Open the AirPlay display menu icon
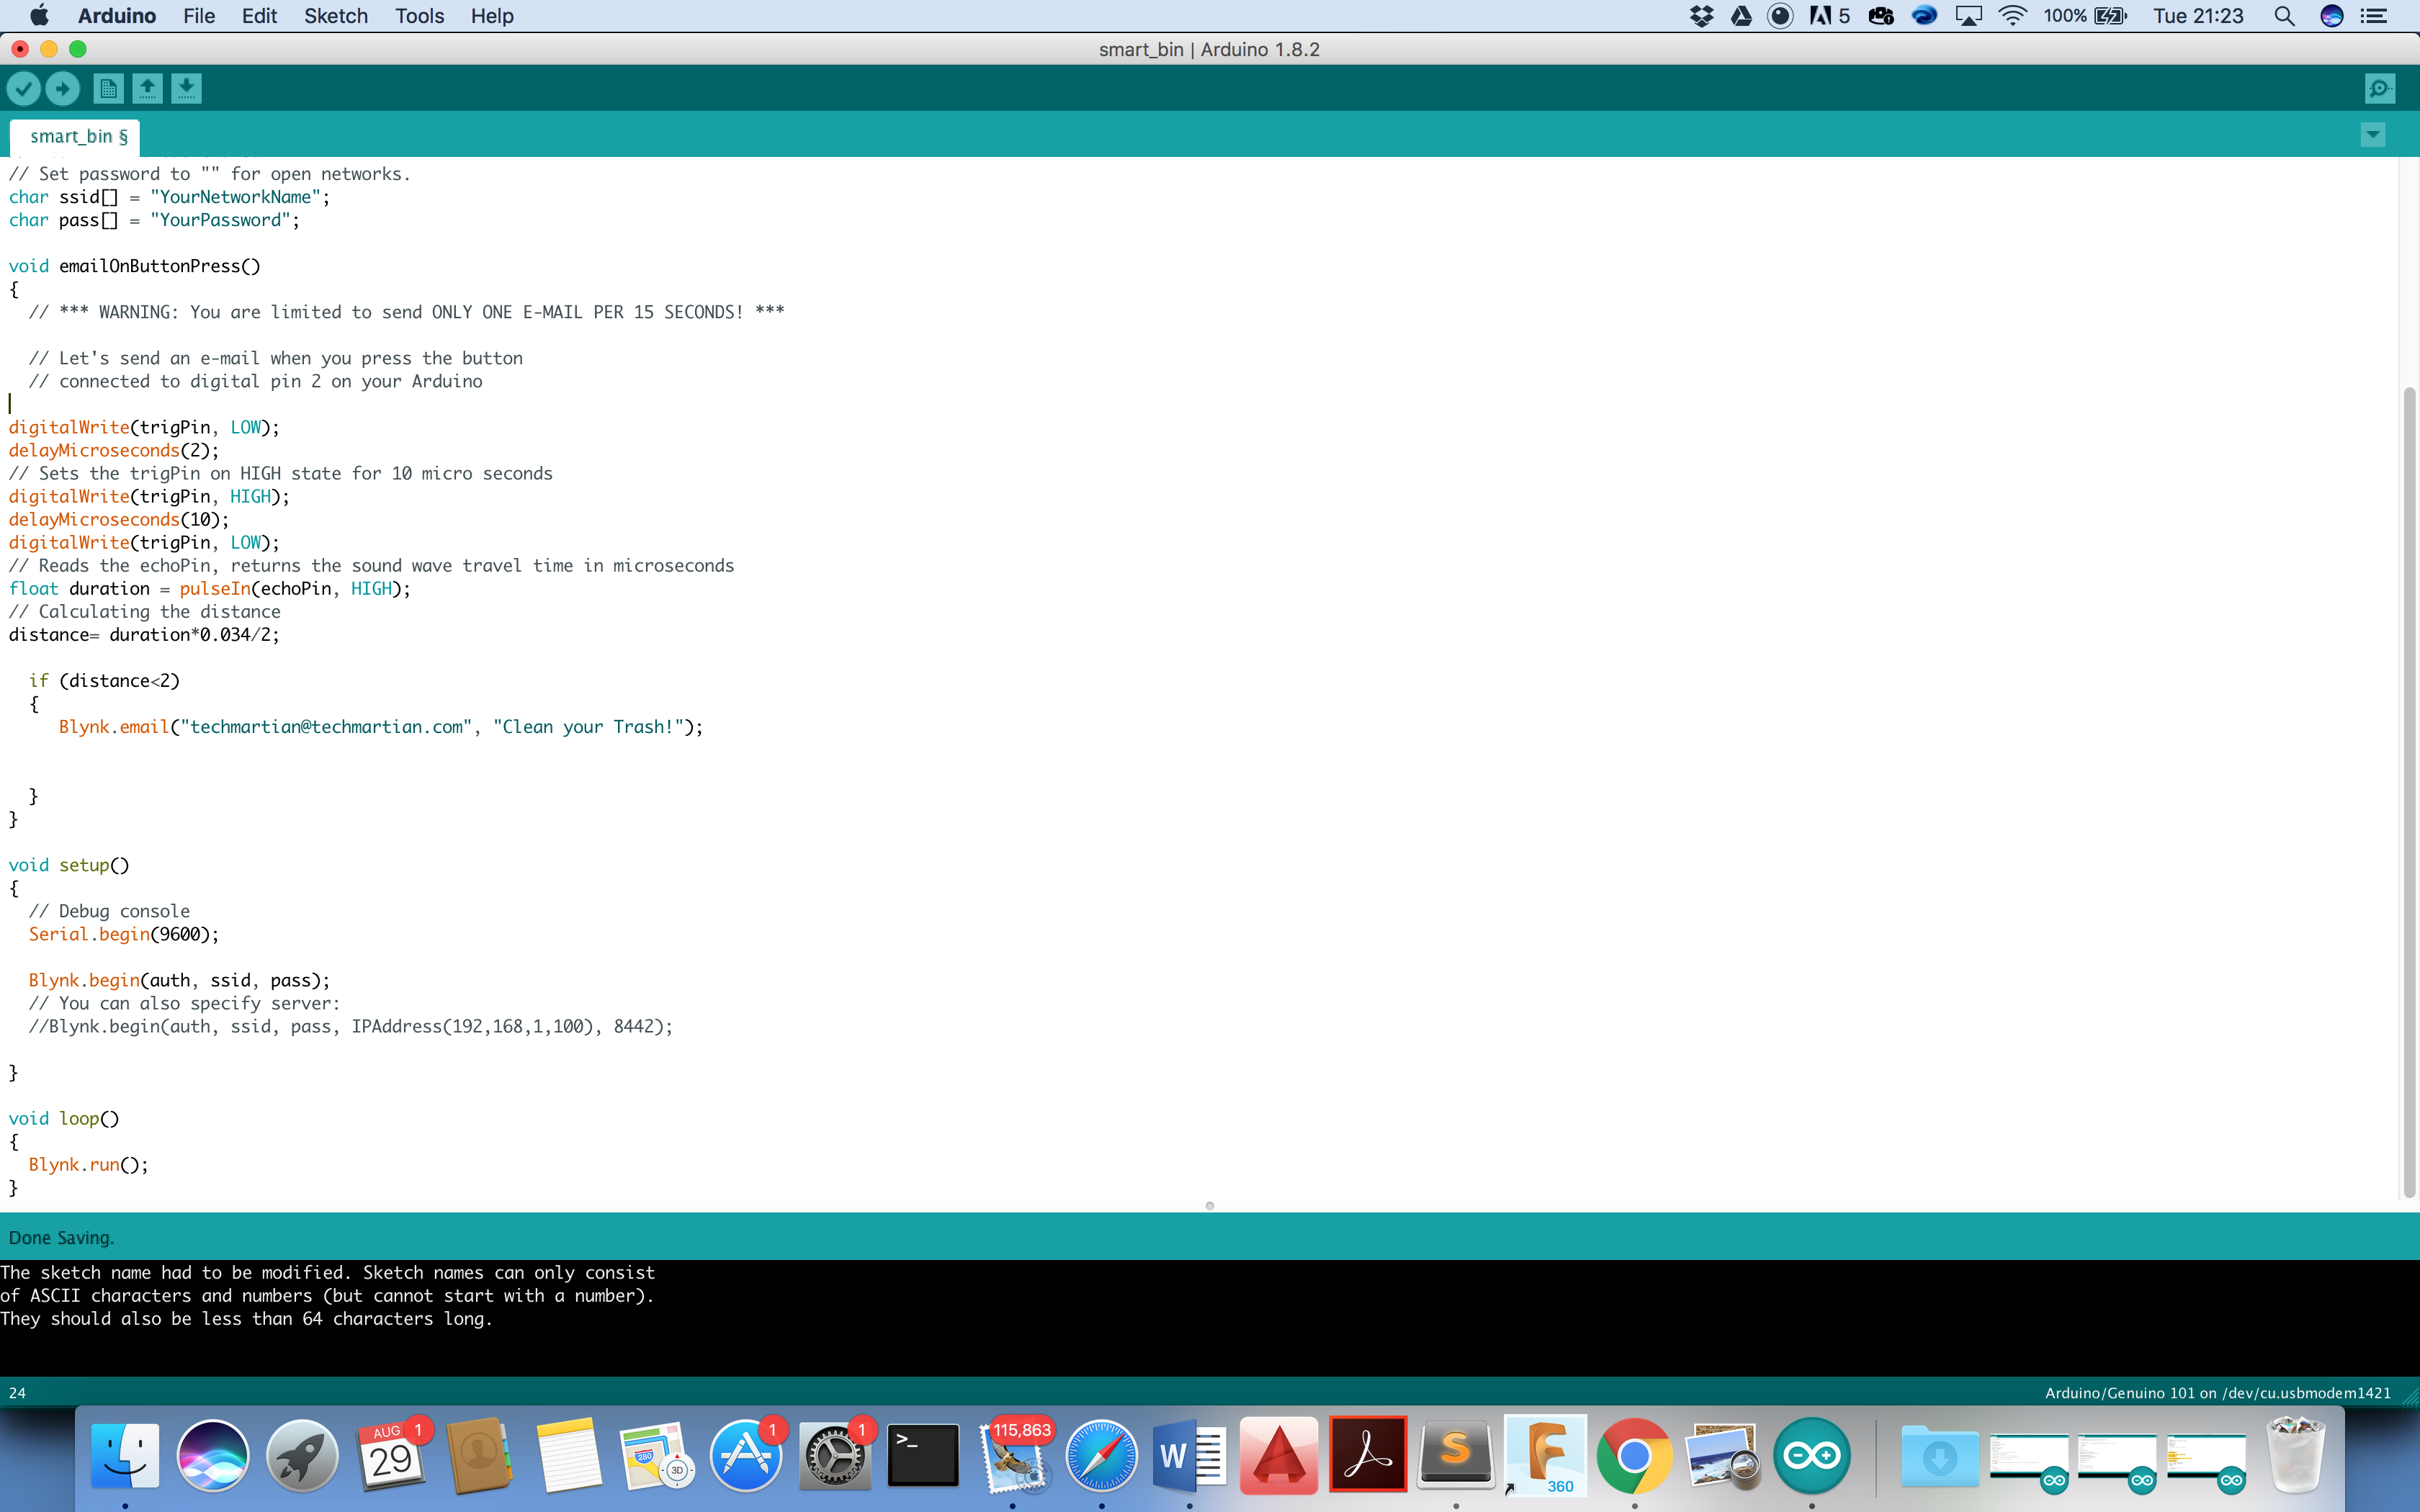The image size is (2420, 1512). pyautogui.click(x=1968, y=16)
